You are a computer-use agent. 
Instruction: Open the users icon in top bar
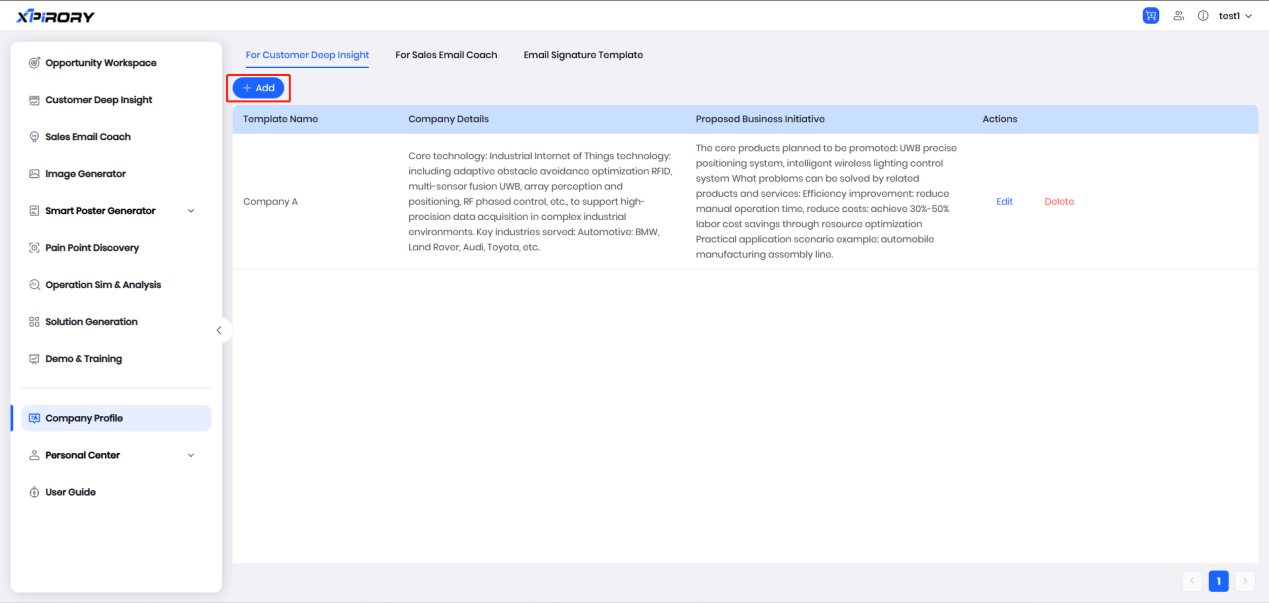[x=1179, y=16]
